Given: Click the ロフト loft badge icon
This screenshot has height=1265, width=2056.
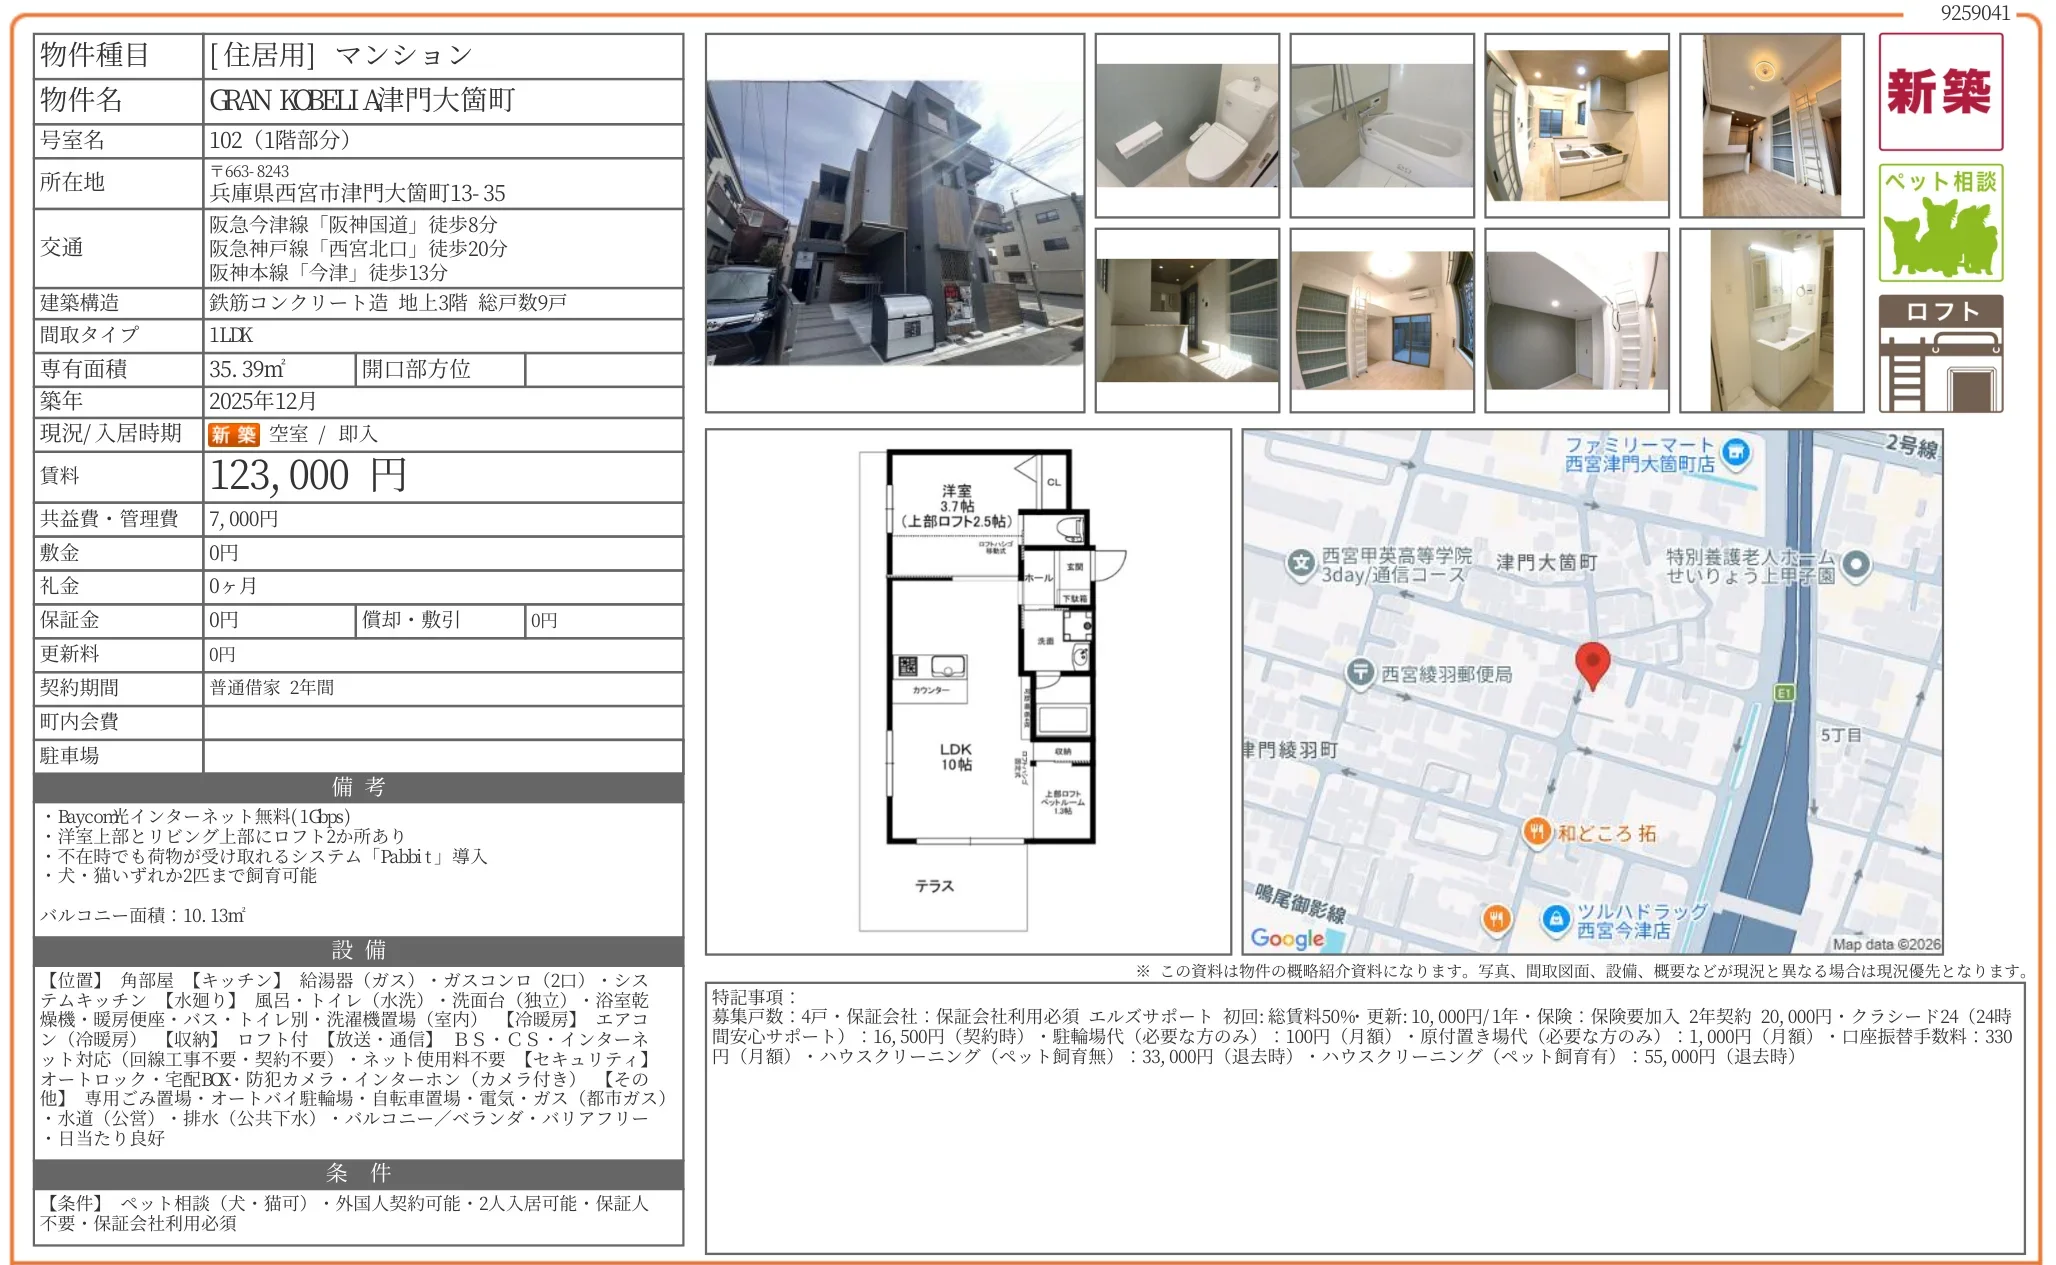Looking at the screenshot, I should 1940,345.
